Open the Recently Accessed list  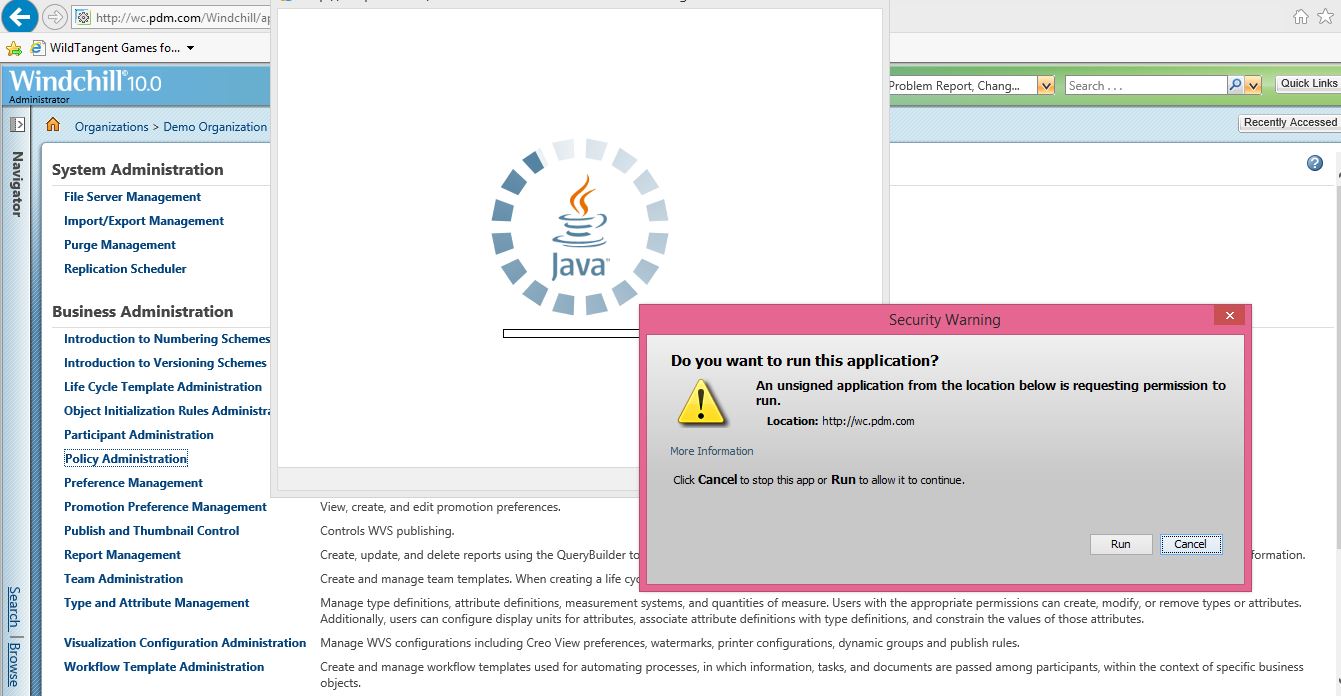coord(1290,122)
